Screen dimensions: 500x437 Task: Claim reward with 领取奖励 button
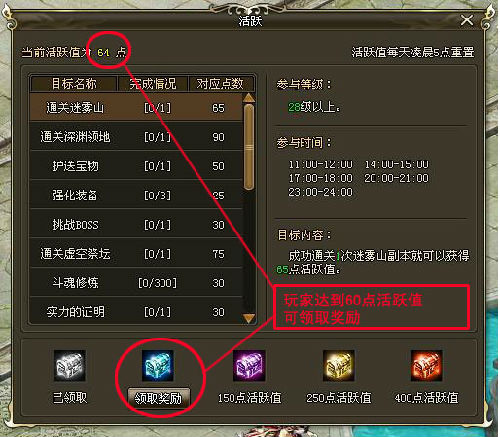tap(159, 398)
